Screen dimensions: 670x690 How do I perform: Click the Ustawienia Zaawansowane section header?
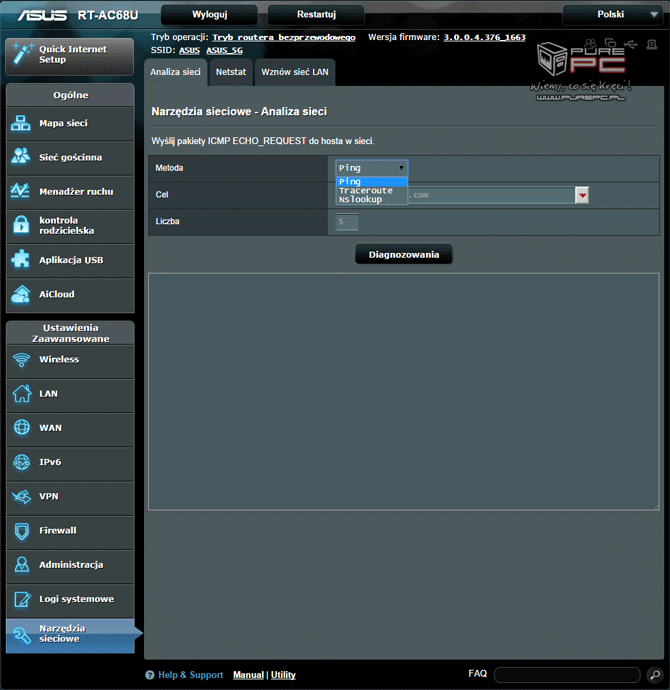point(70,333)
